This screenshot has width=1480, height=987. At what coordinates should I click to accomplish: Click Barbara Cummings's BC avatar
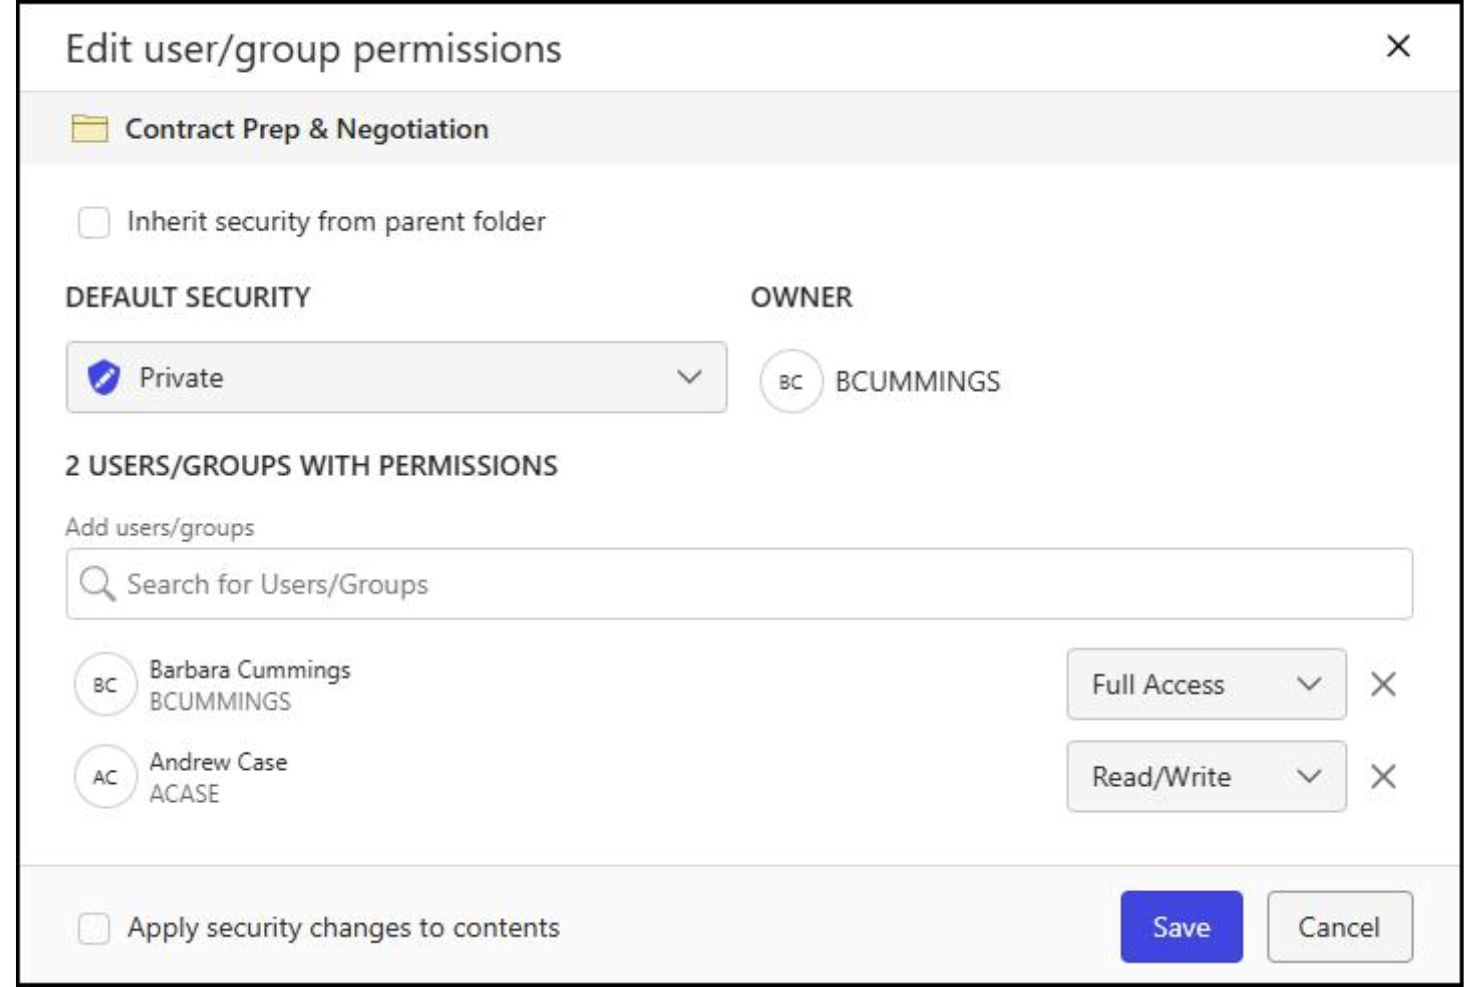[104, 684]
